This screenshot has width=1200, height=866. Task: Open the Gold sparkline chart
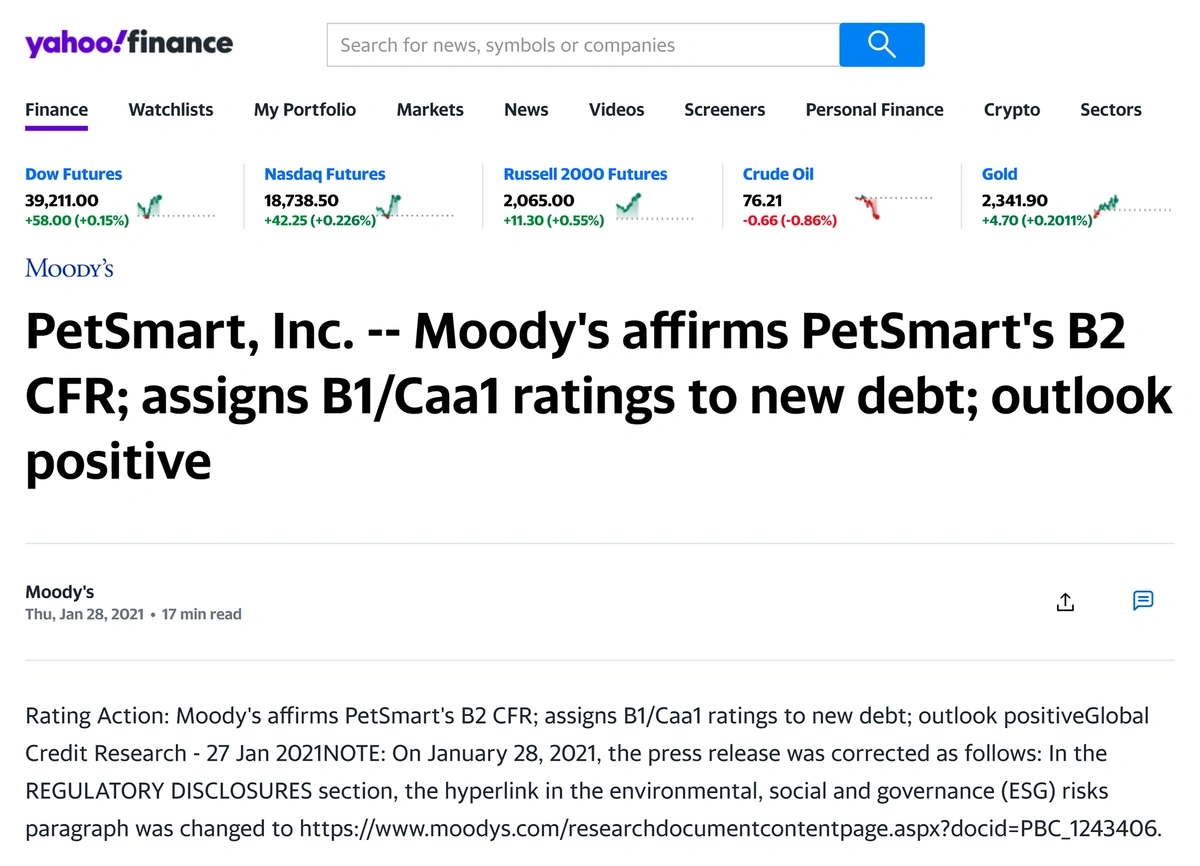tap(1132, 207)
